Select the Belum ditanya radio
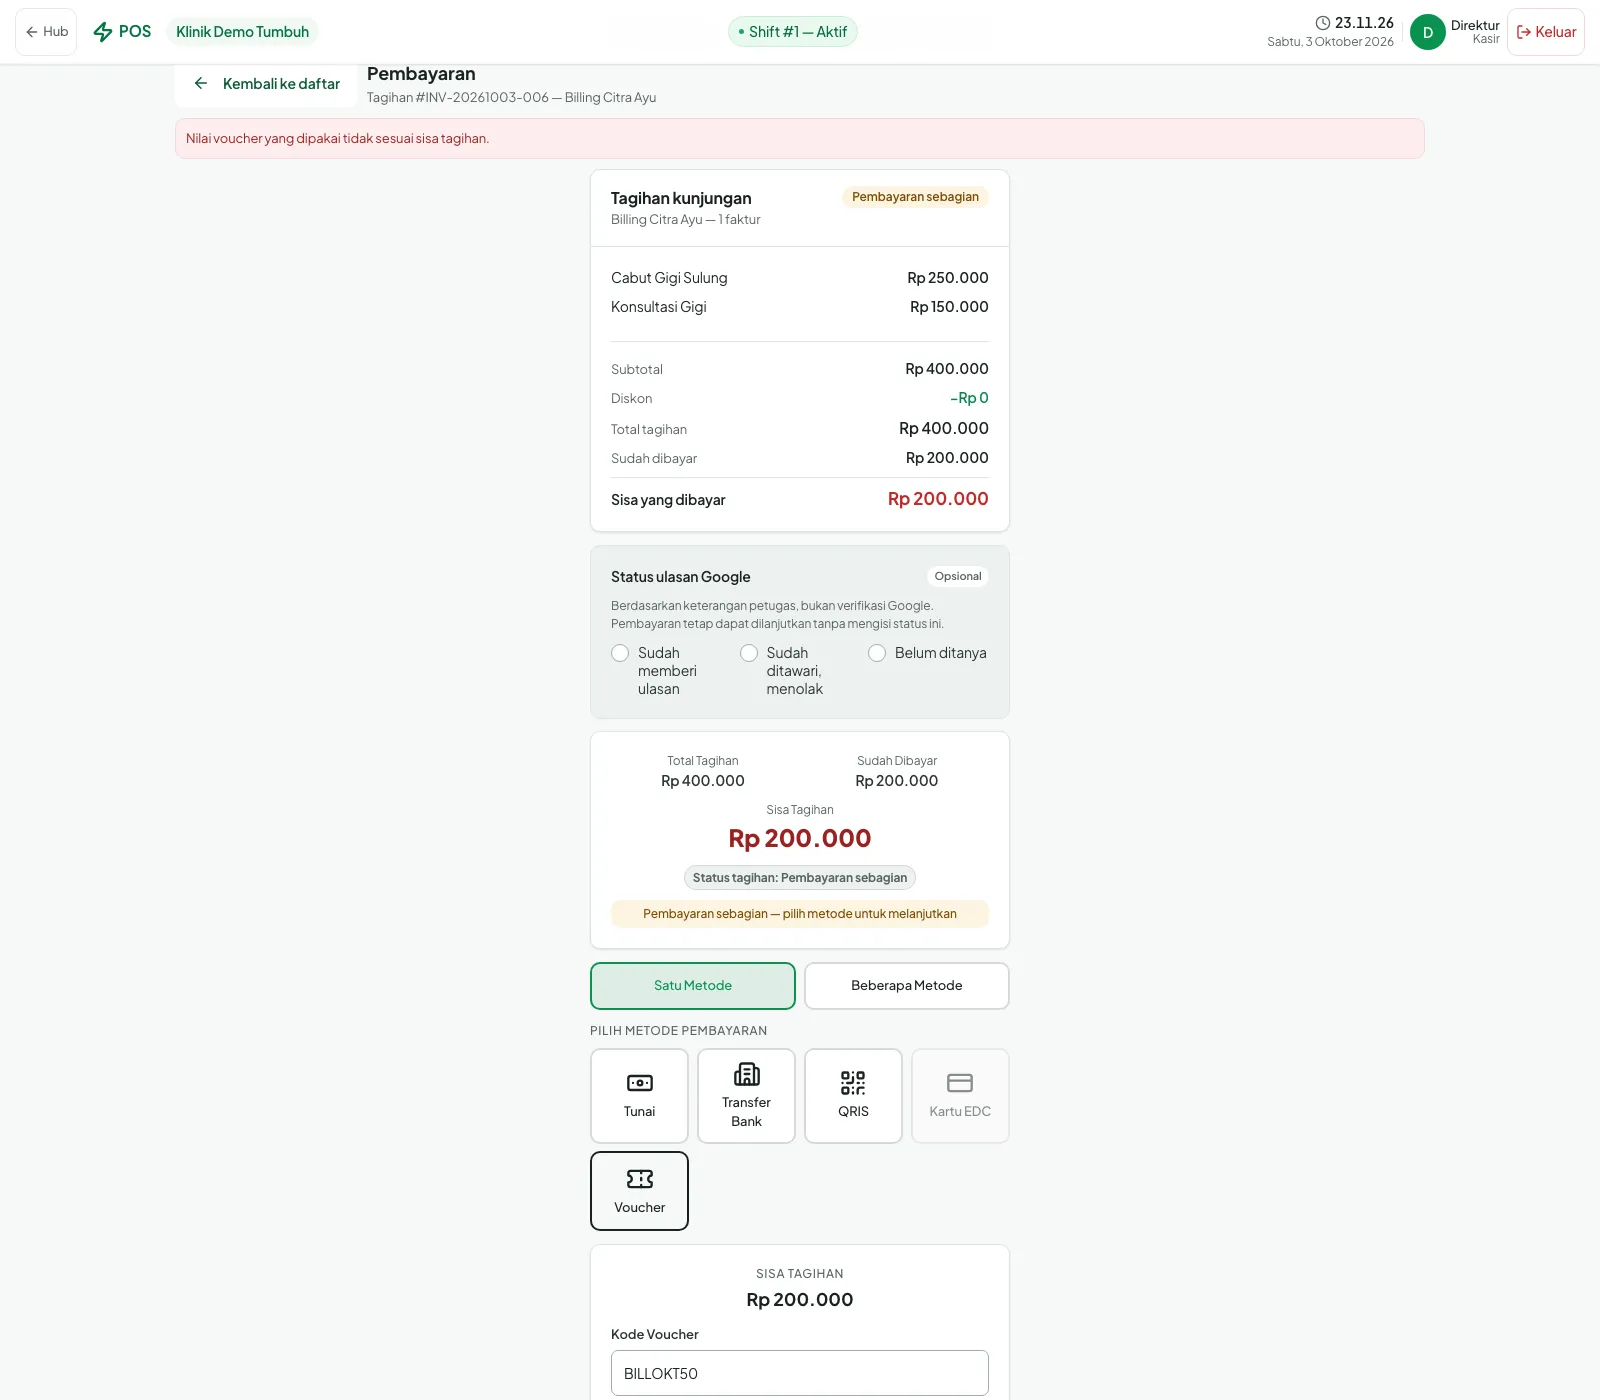Screen dimensions: 1600x1400 [x=877, y=653]
